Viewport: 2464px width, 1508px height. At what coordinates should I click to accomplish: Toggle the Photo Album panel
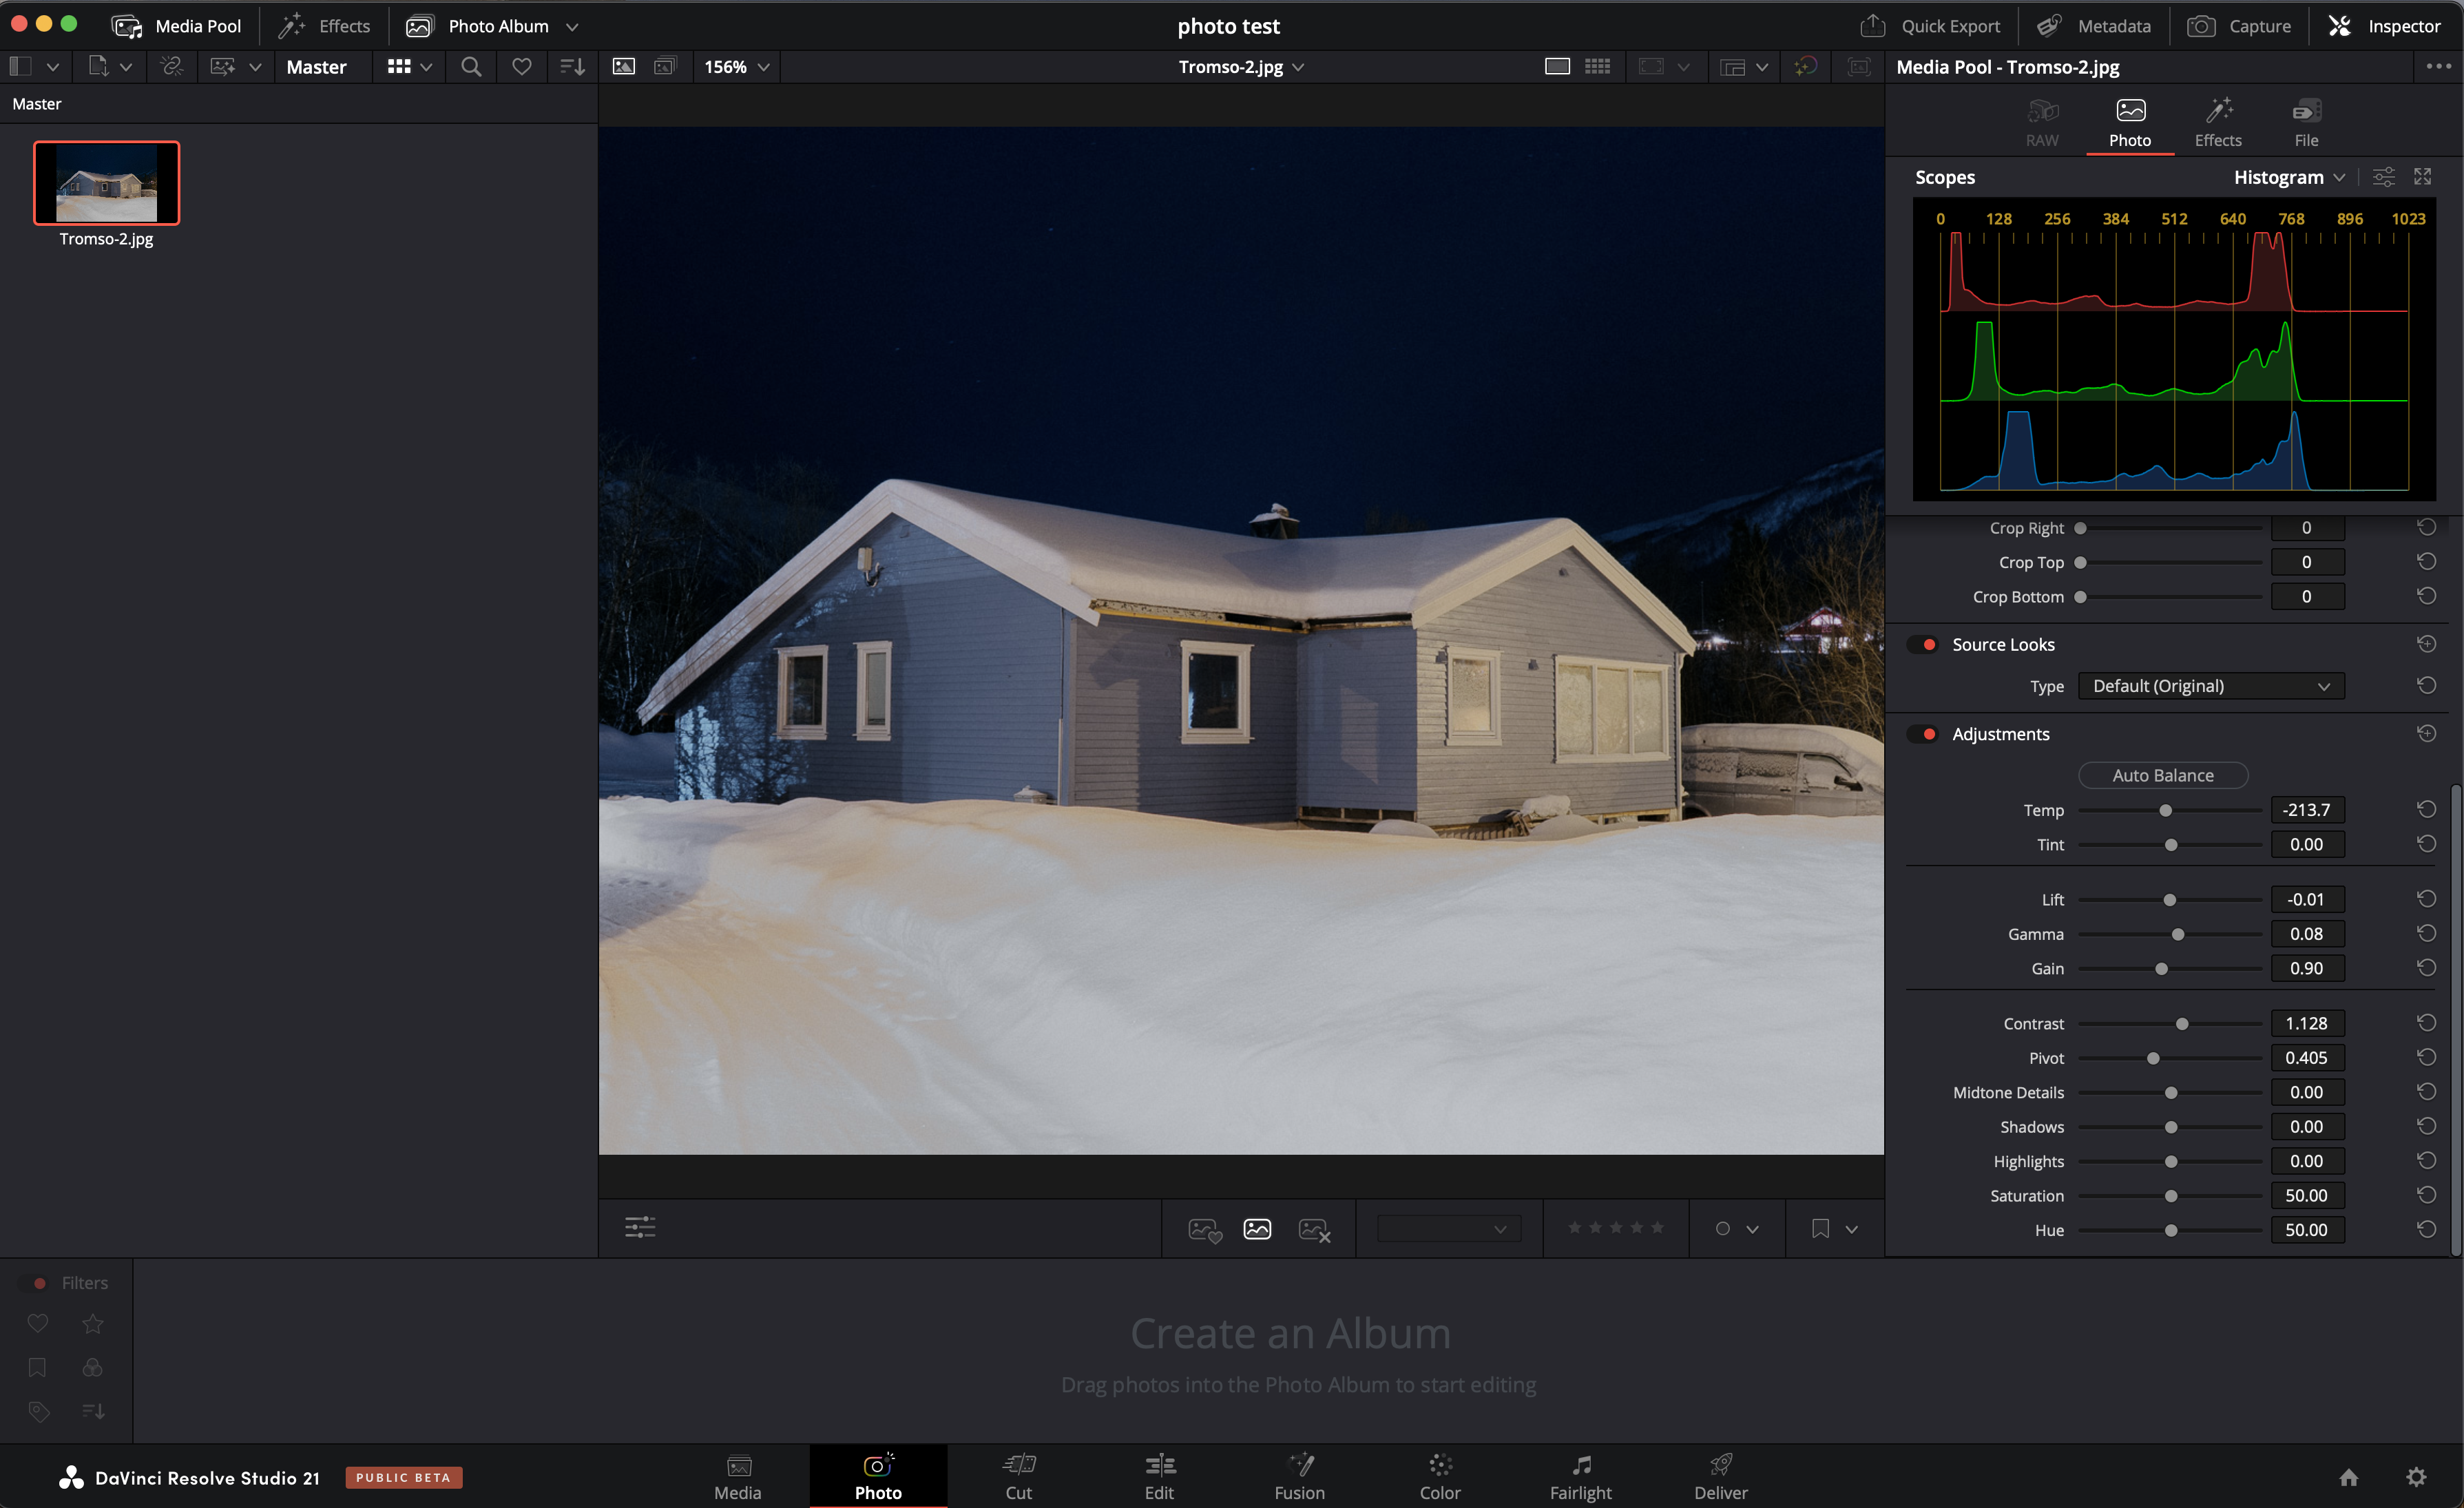478,26
